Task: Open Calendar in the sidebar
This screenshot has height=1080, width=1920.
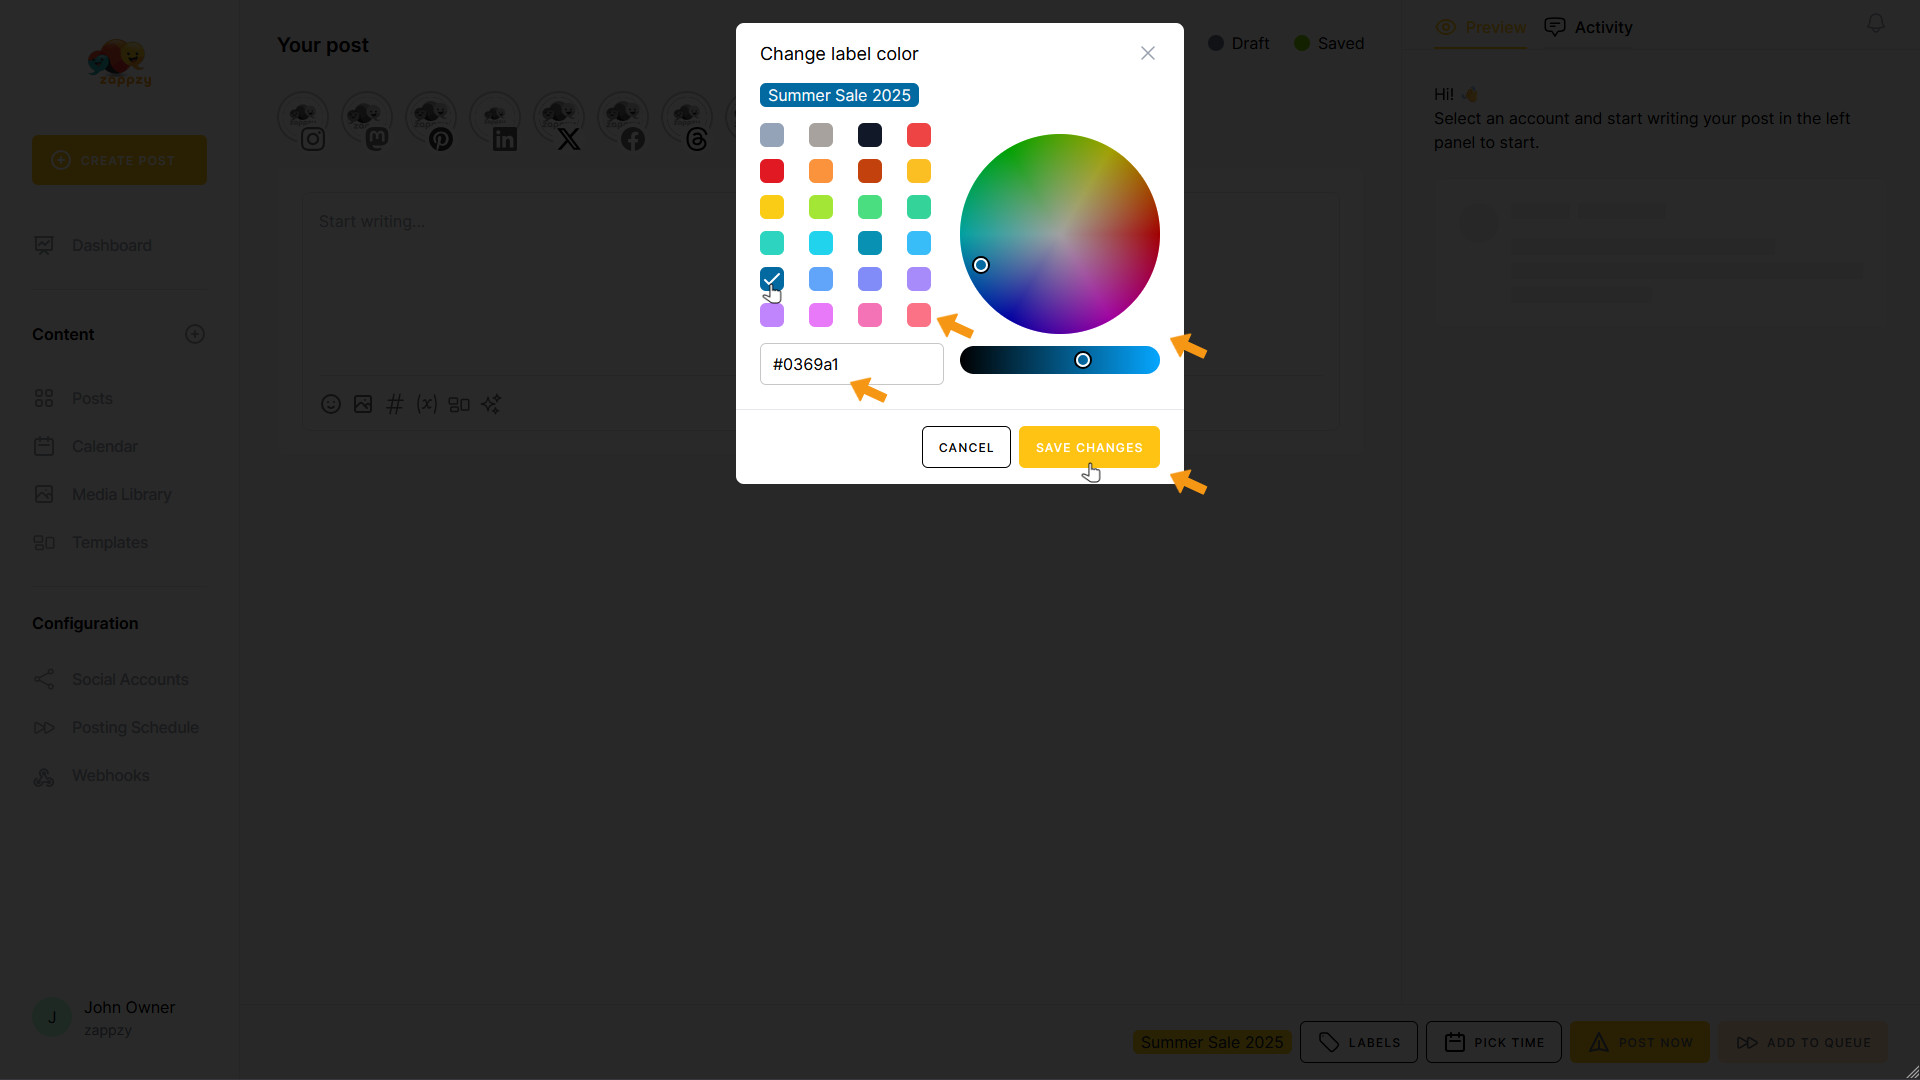Action: [105, 446]
